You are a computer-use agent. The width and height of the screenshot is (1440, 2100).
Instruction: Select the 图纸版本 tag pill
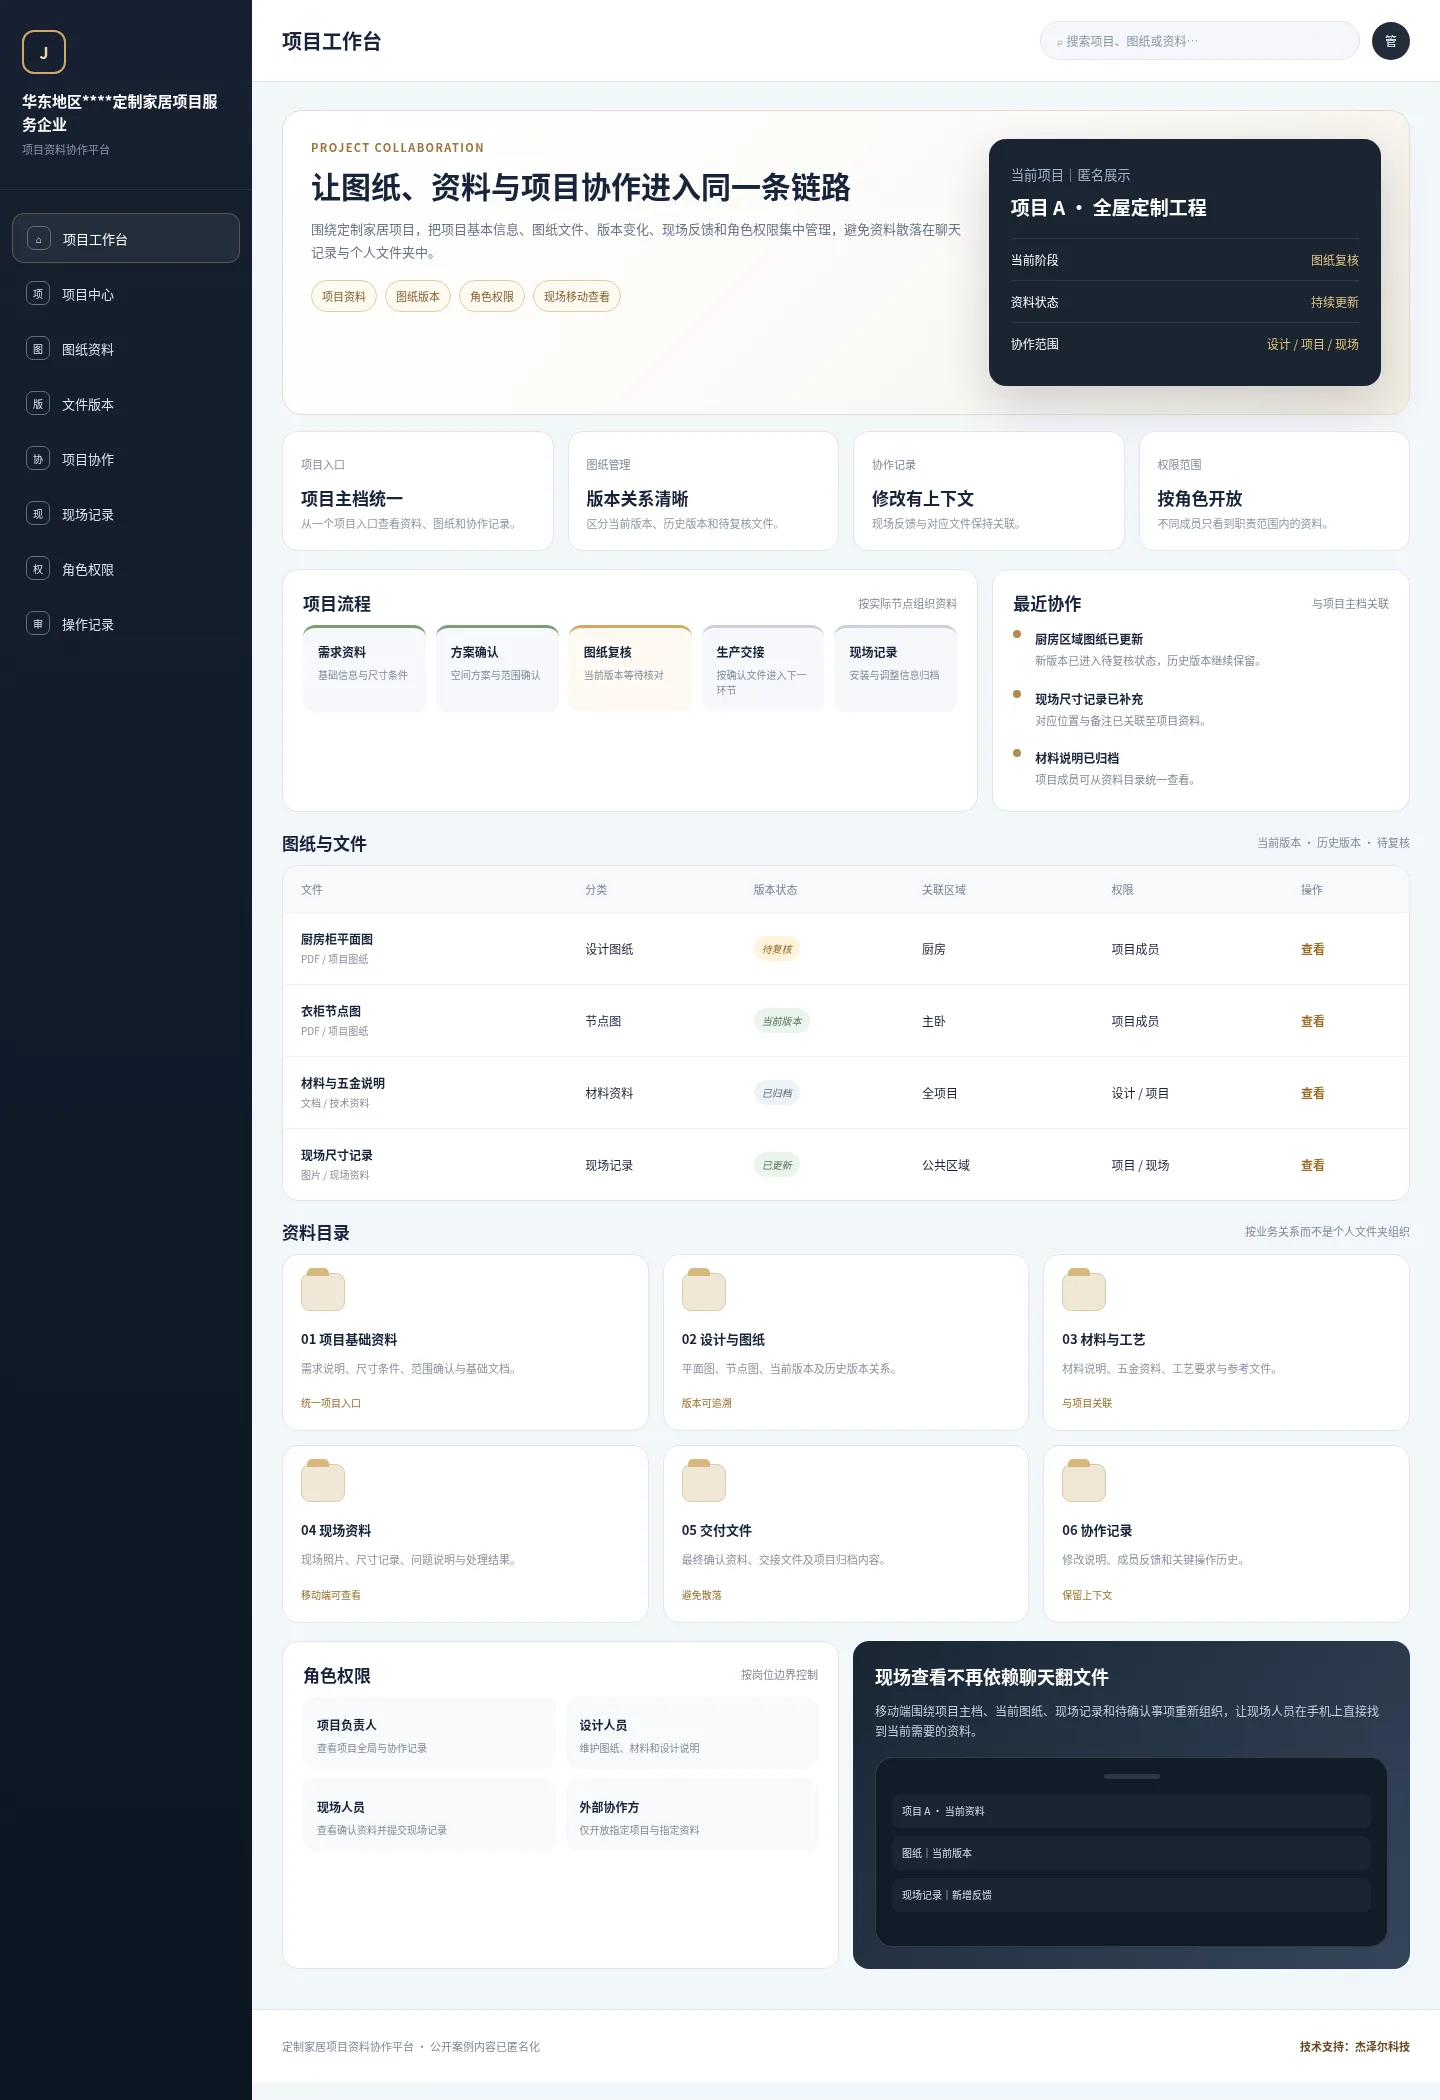coord(418,296)
